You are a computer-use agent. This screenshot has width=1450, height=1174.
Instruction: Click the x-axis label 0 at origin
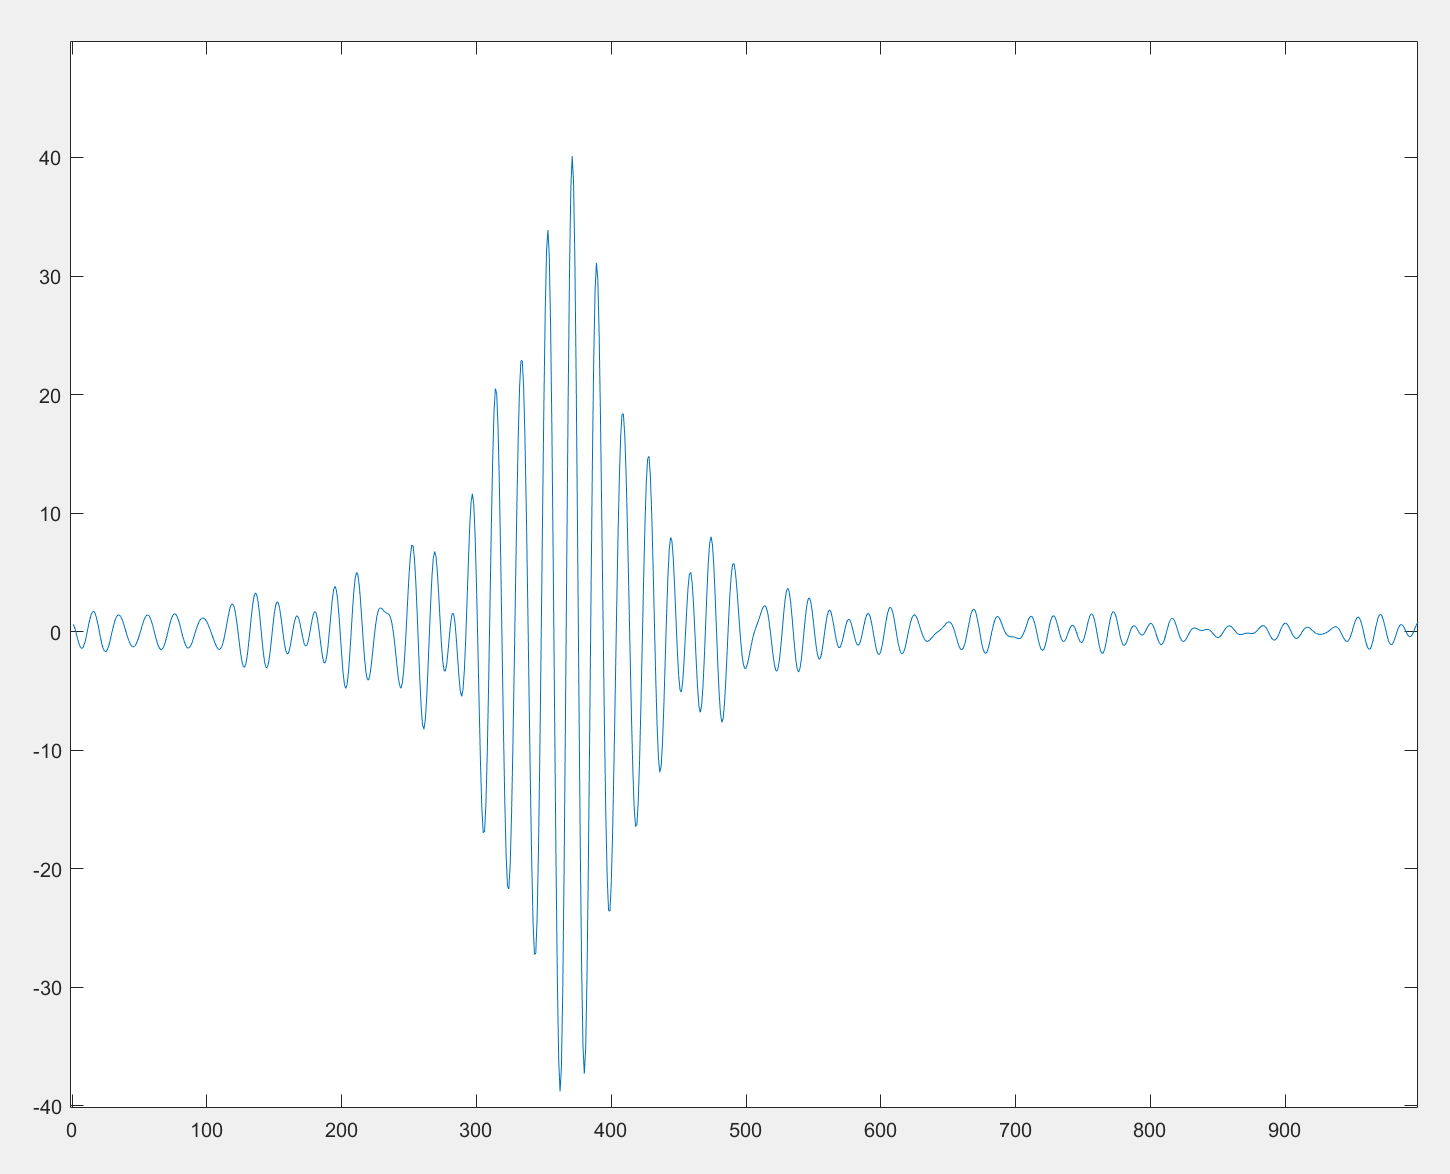pyautogui.click(x=71, y=1131)
